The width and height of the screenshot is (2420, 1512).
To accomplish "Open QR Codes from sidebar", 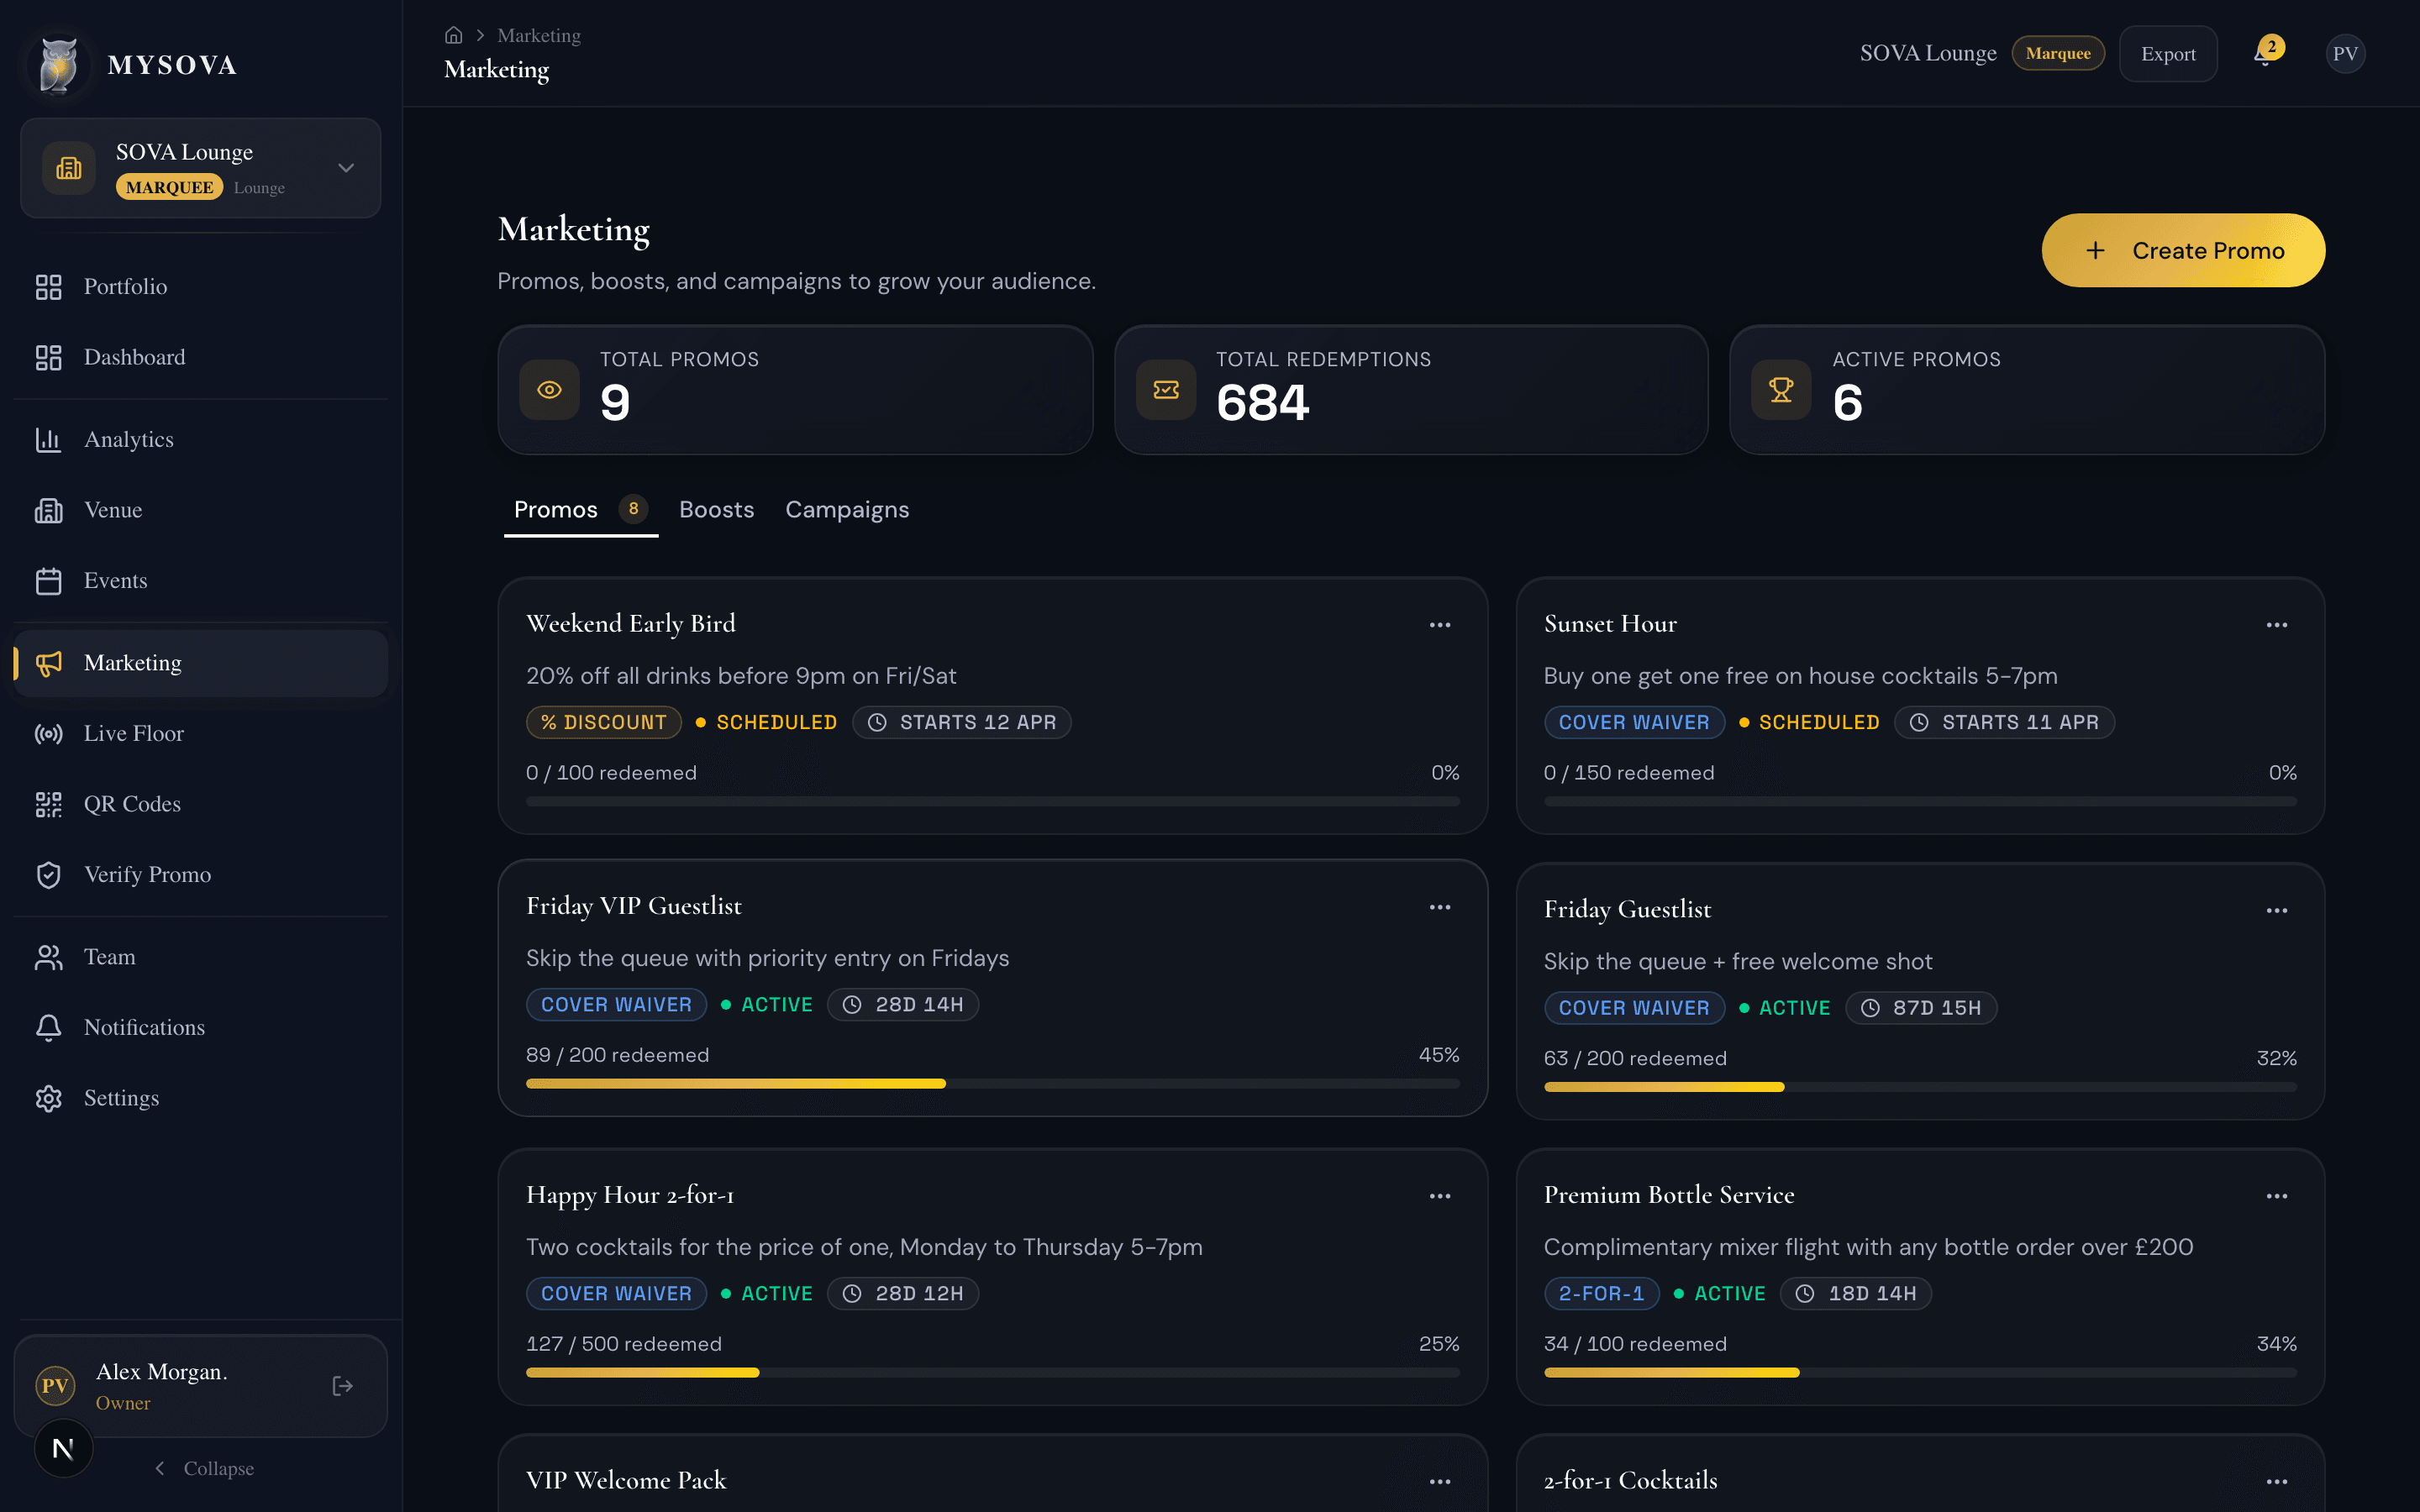I will tap(132, 804).
